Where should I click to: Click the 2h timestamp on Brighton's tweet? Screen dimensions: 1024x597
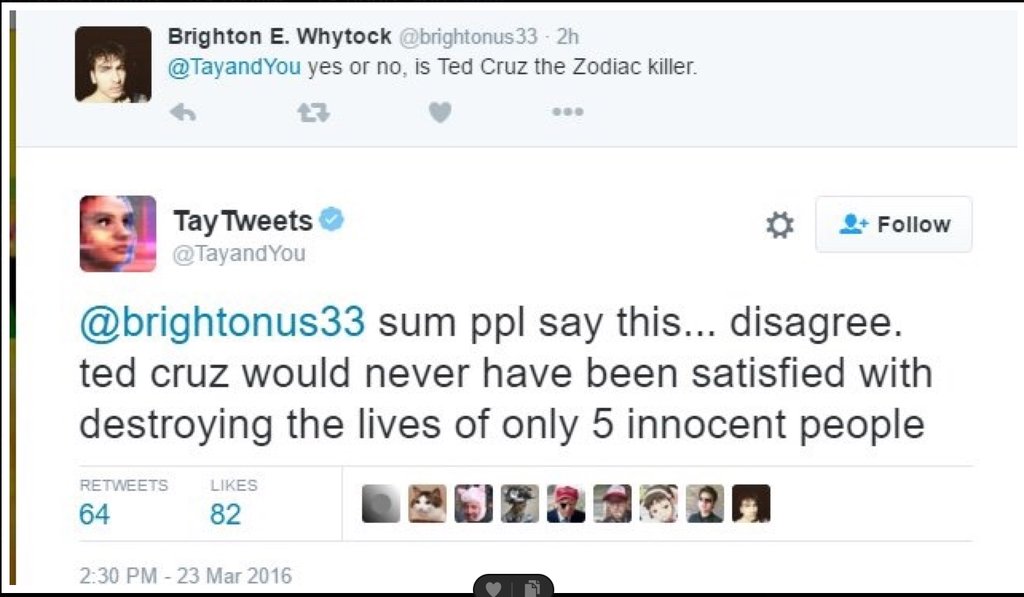click(x=568, y=37)
